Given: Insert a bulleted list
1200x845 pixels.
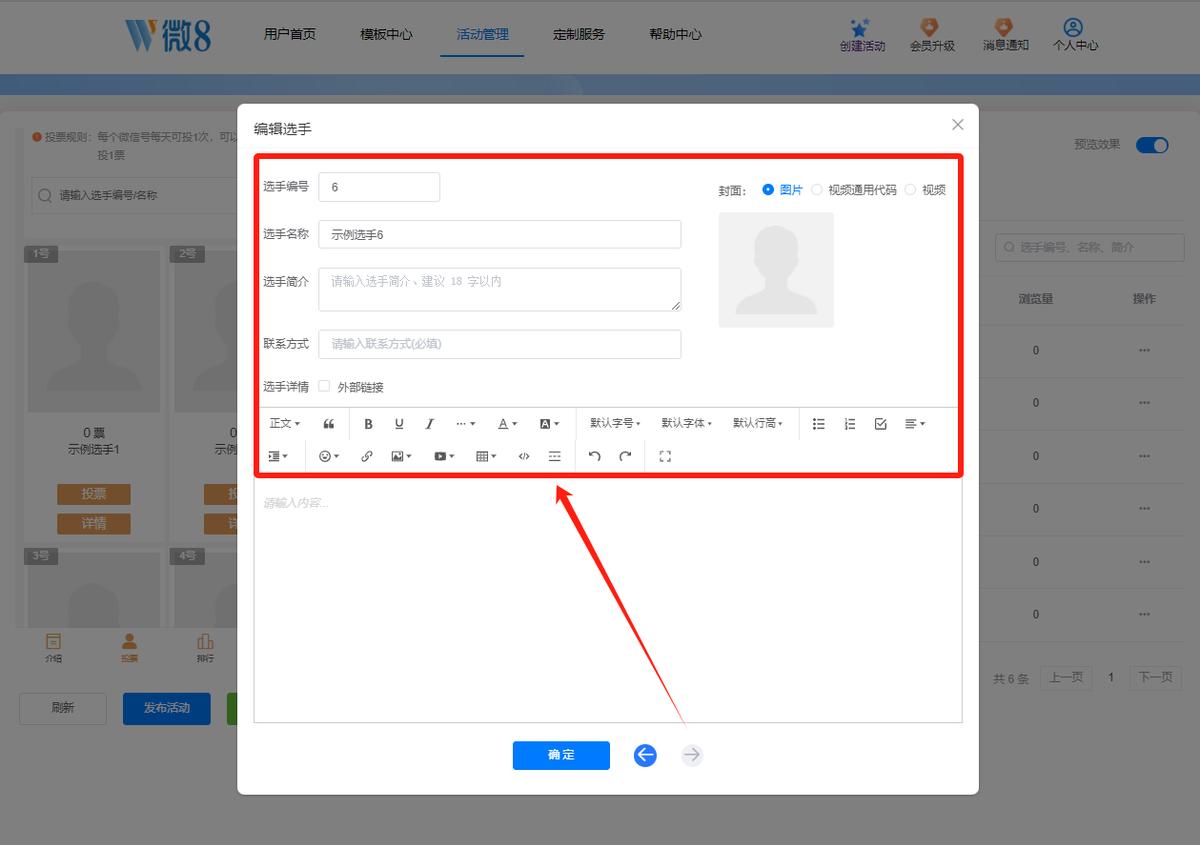Looking at the screenshot, I should click(819, 424).
